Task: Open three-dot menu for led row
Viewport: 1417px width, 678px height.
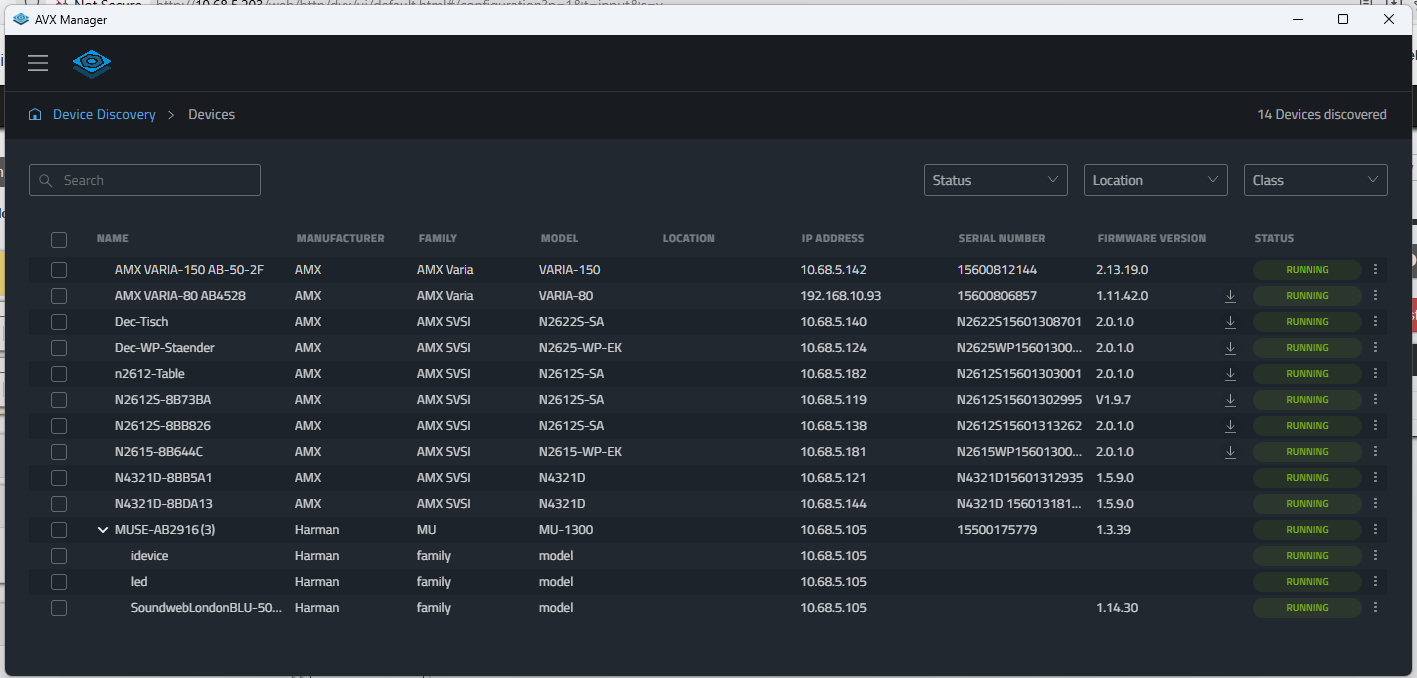Action: [1376, 582]
